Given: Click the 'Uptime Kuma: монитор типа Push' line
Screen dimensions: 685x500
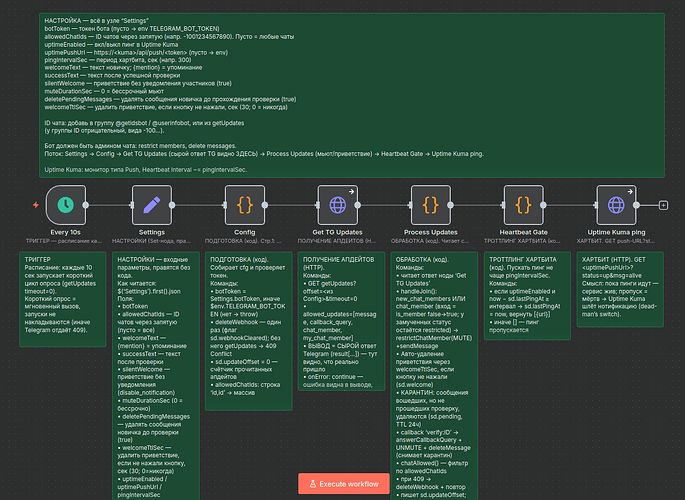Looking at the screenshot, I should click(145, 169).
